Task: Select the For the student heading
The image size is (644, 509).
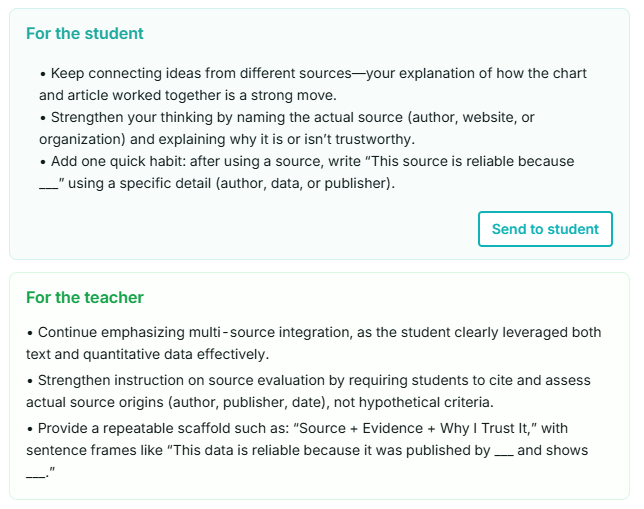Action: 85,33
